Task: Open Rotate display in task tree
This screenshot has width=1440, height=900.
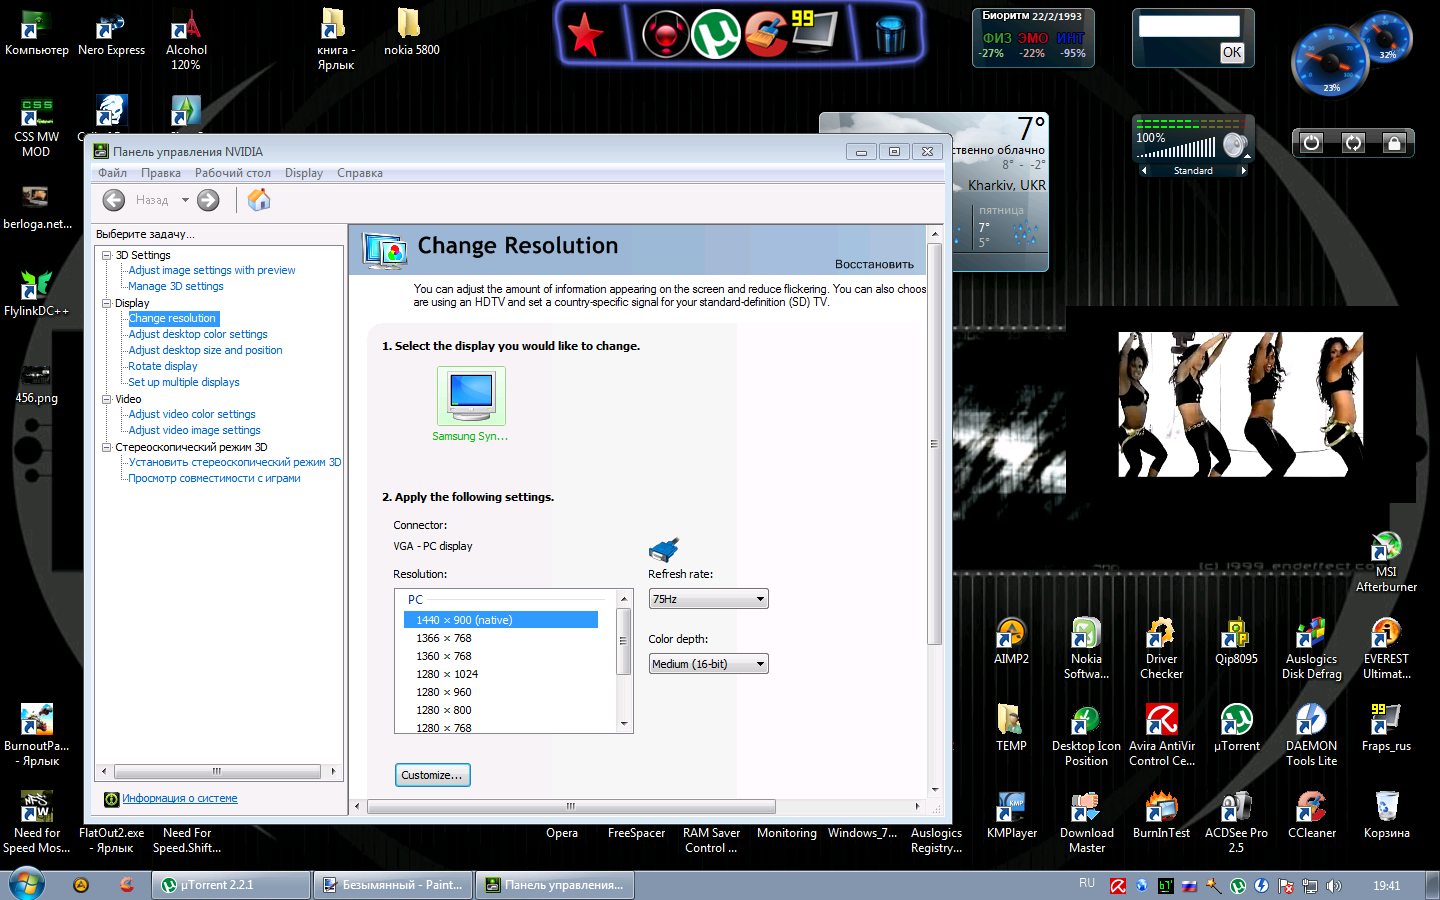Action: tap(163, 366)
